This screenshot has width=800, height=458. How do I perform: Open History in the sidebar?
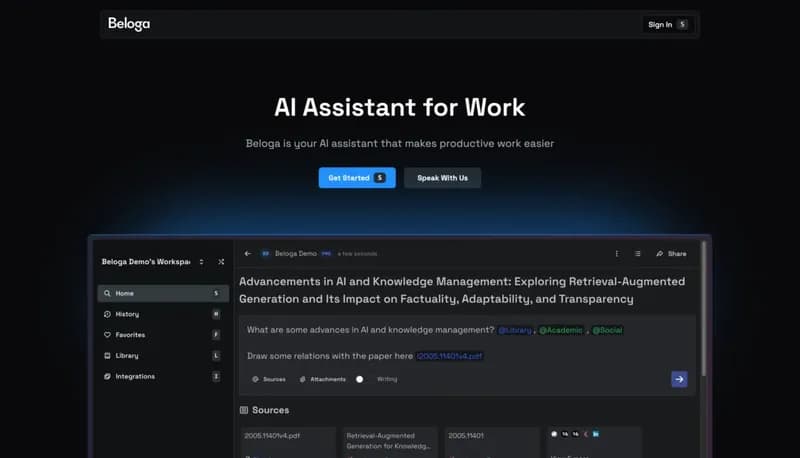[163, 314]
